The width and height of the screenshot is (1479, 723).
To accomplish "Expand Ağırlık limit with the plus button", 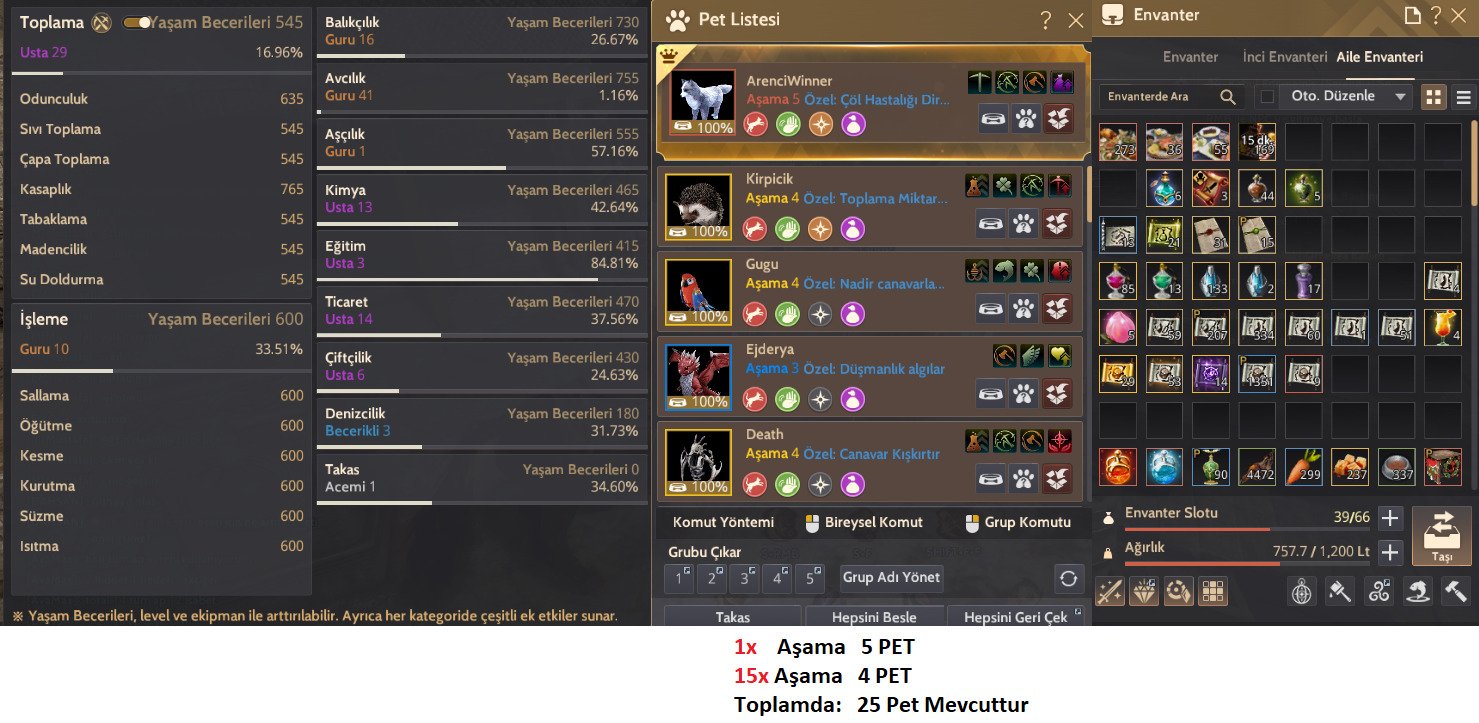I will (1390, 551).
